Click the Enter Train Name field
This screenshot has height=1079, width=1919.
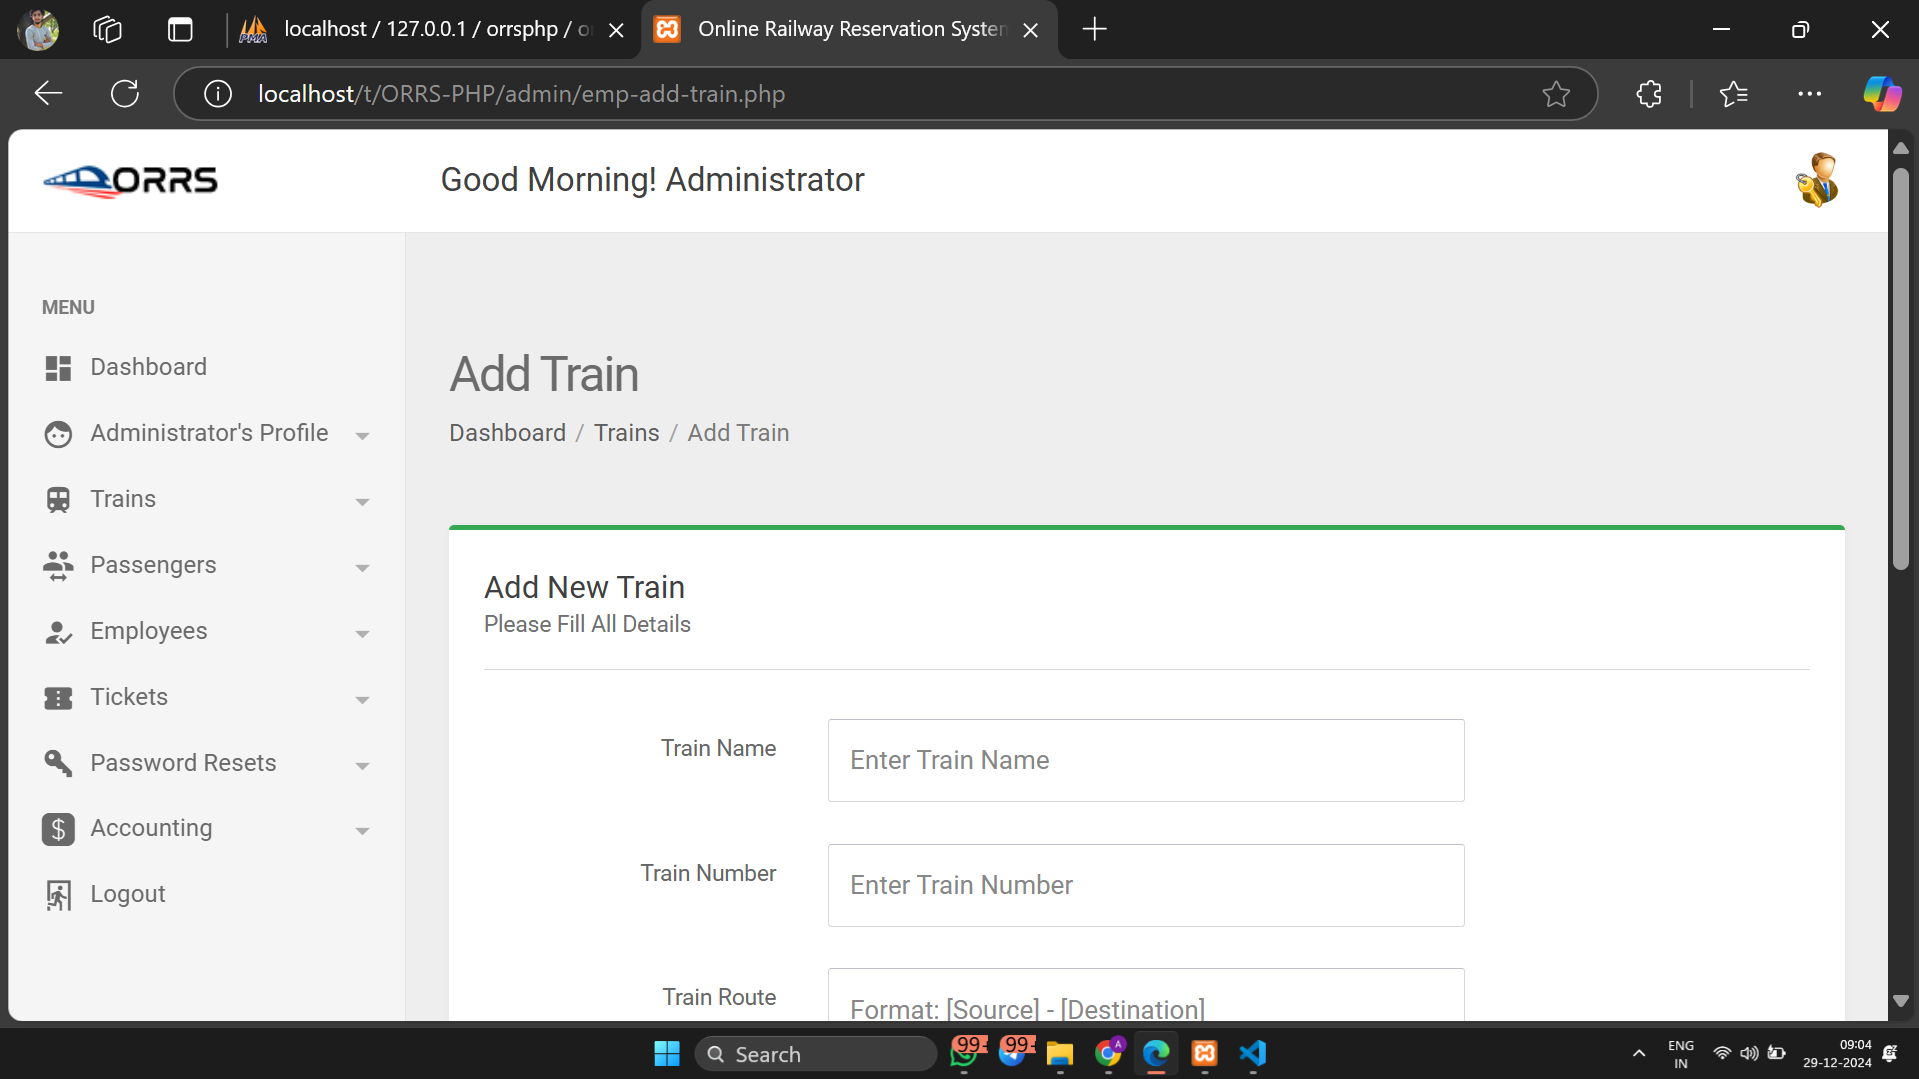1144,760
